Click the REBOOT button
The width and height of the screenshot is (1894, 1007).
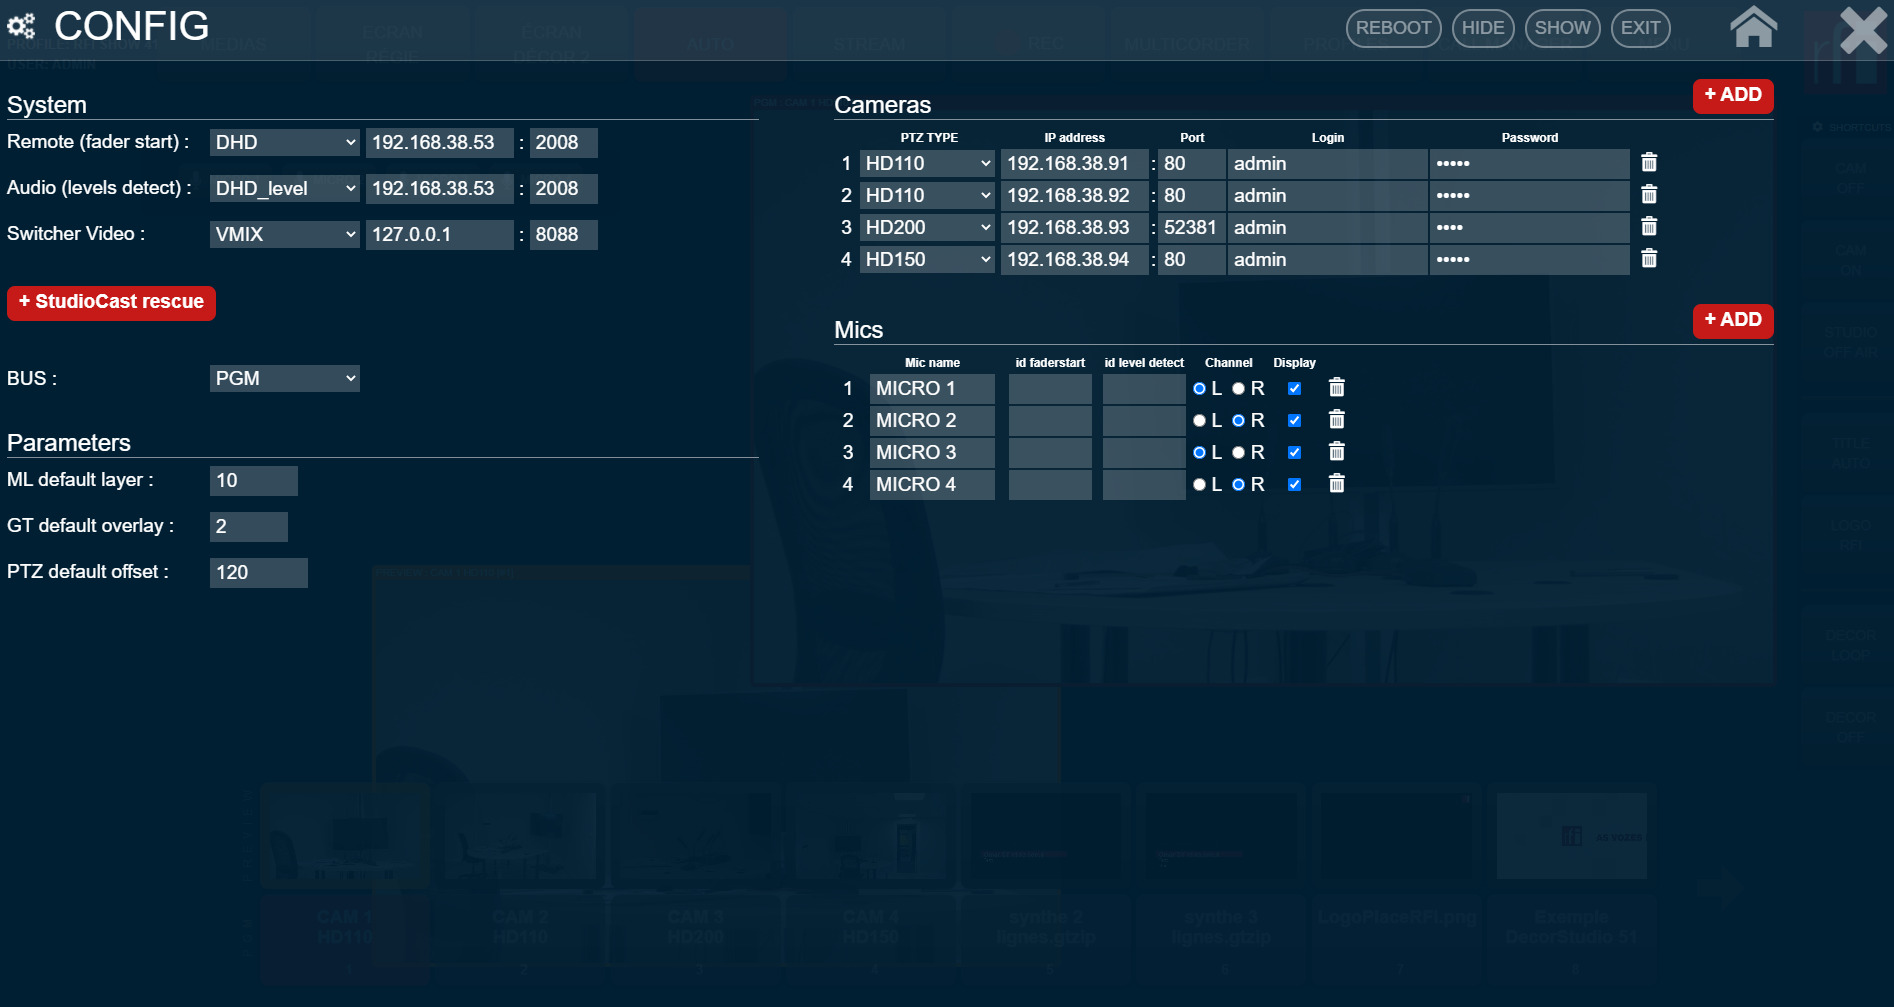coord(1393,28)
